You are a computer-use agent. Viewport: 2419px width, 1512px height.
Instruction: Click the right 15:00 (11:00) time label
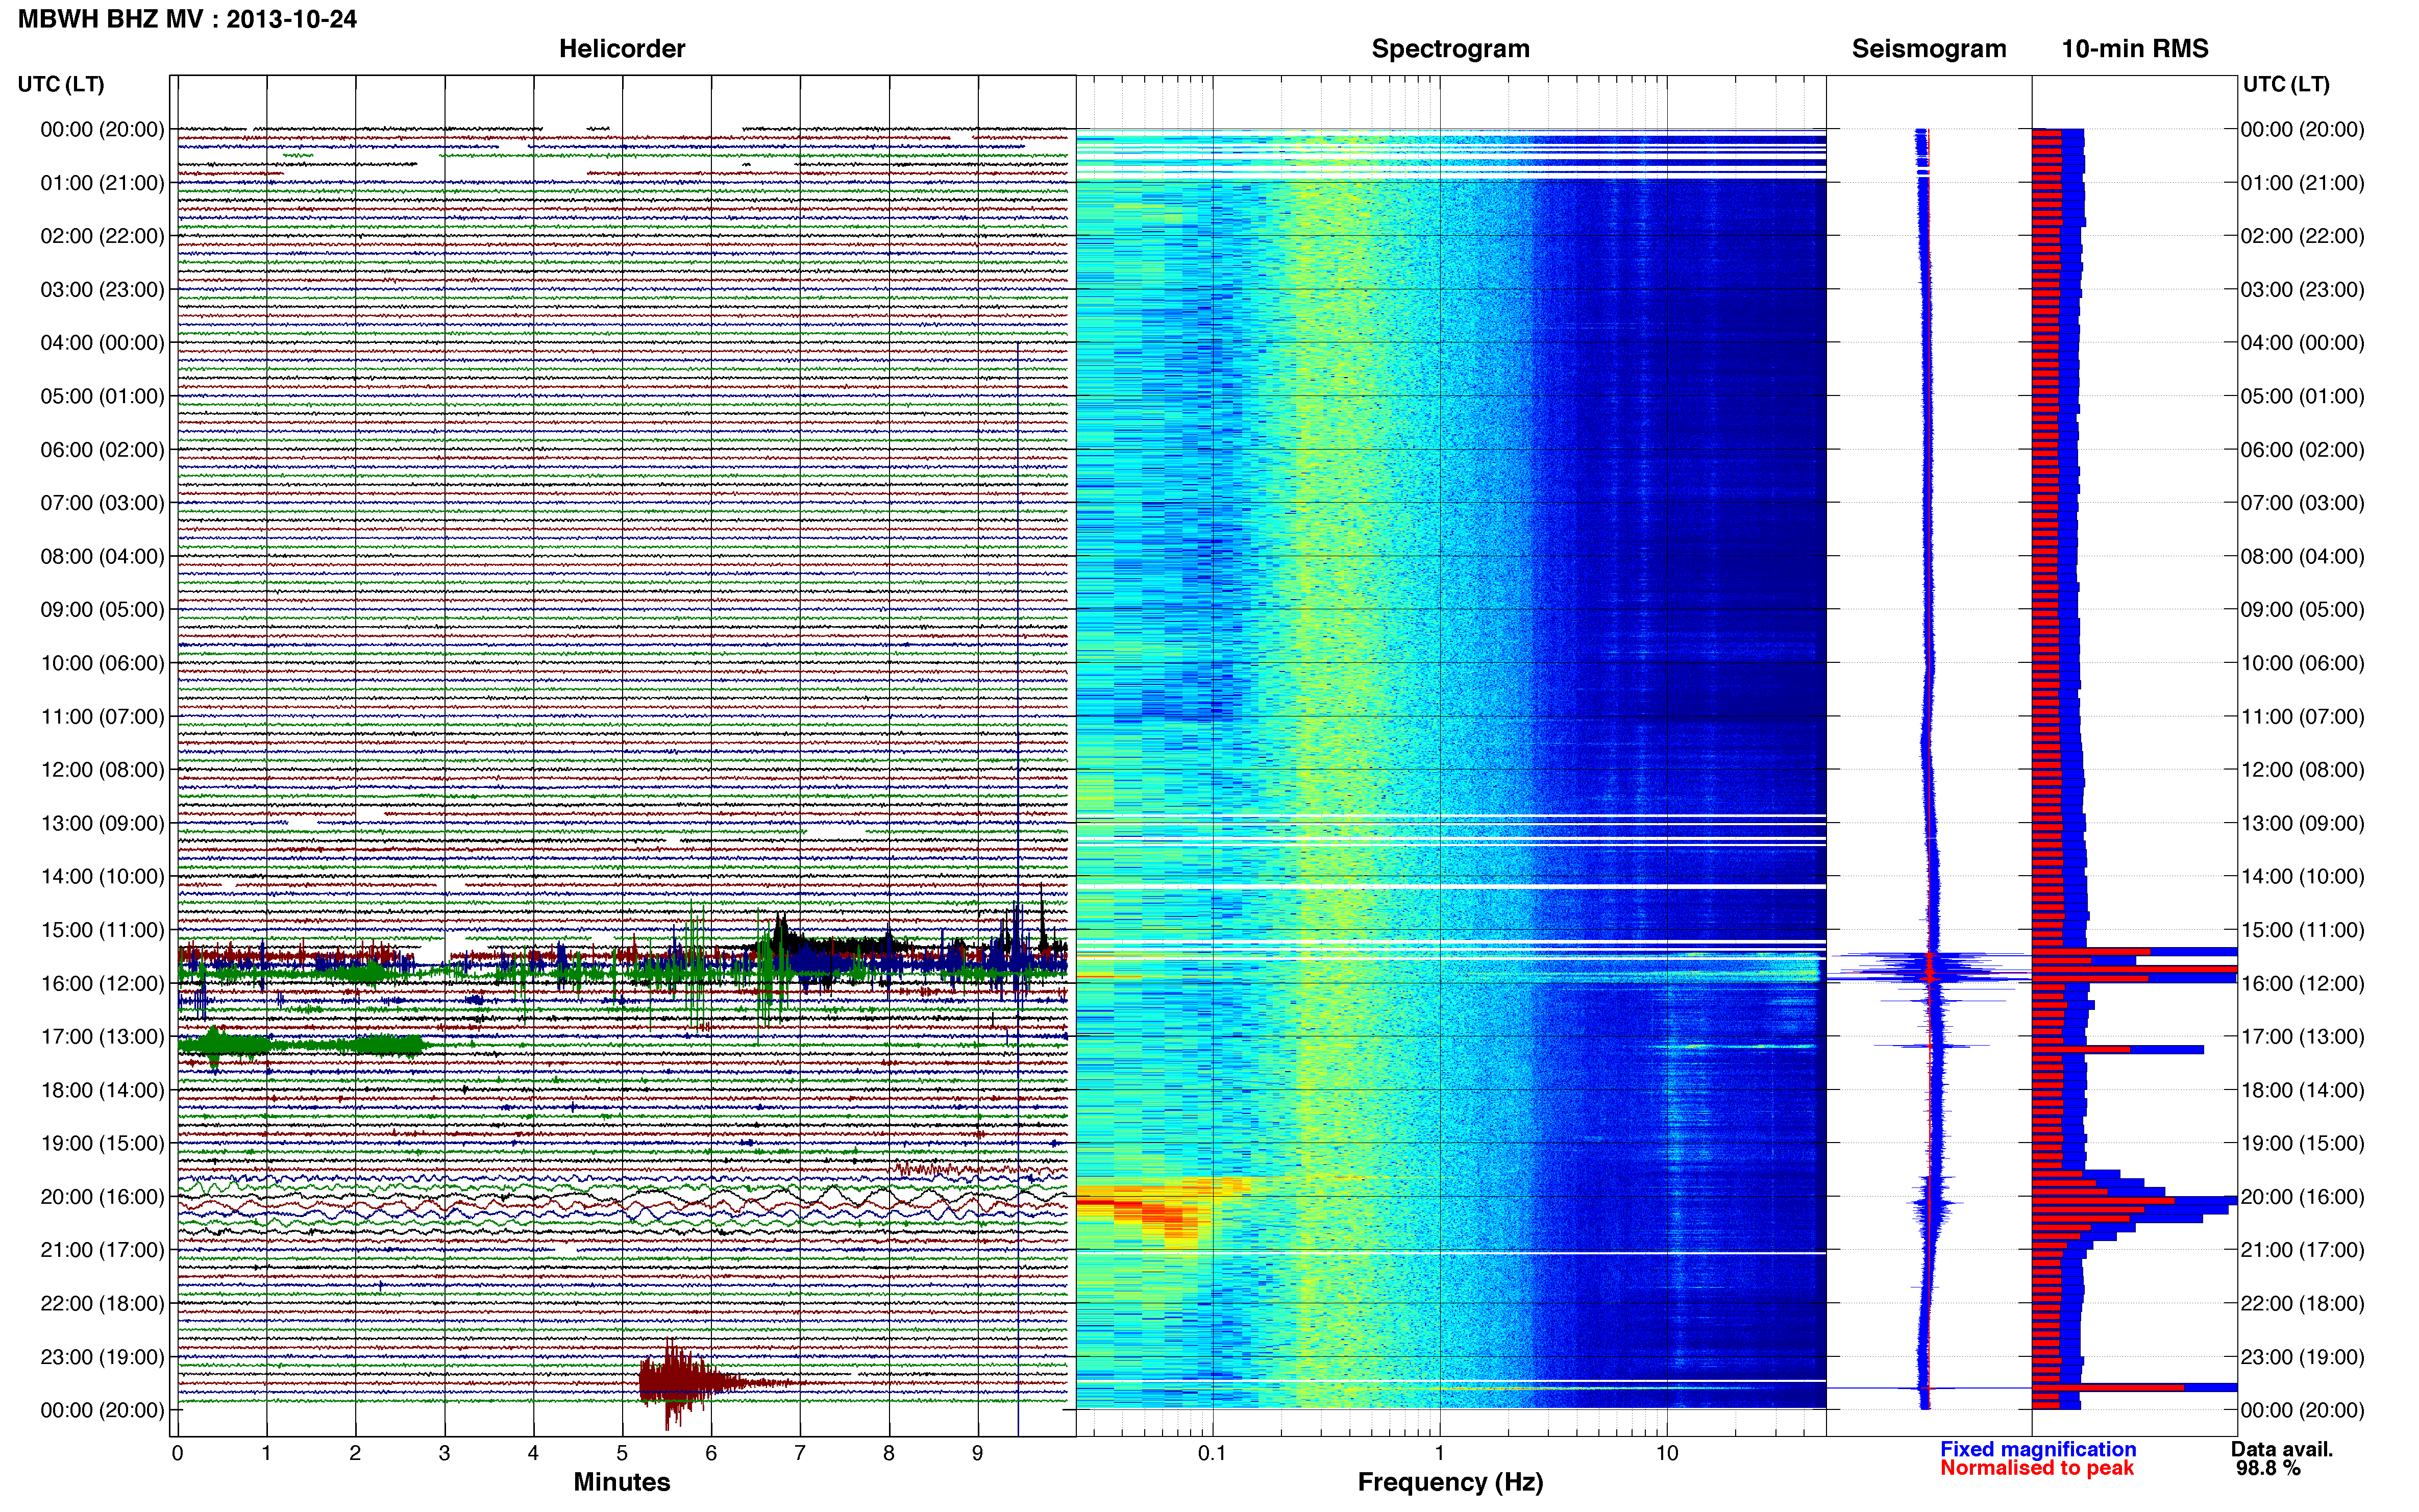(x=2302, y=930)
